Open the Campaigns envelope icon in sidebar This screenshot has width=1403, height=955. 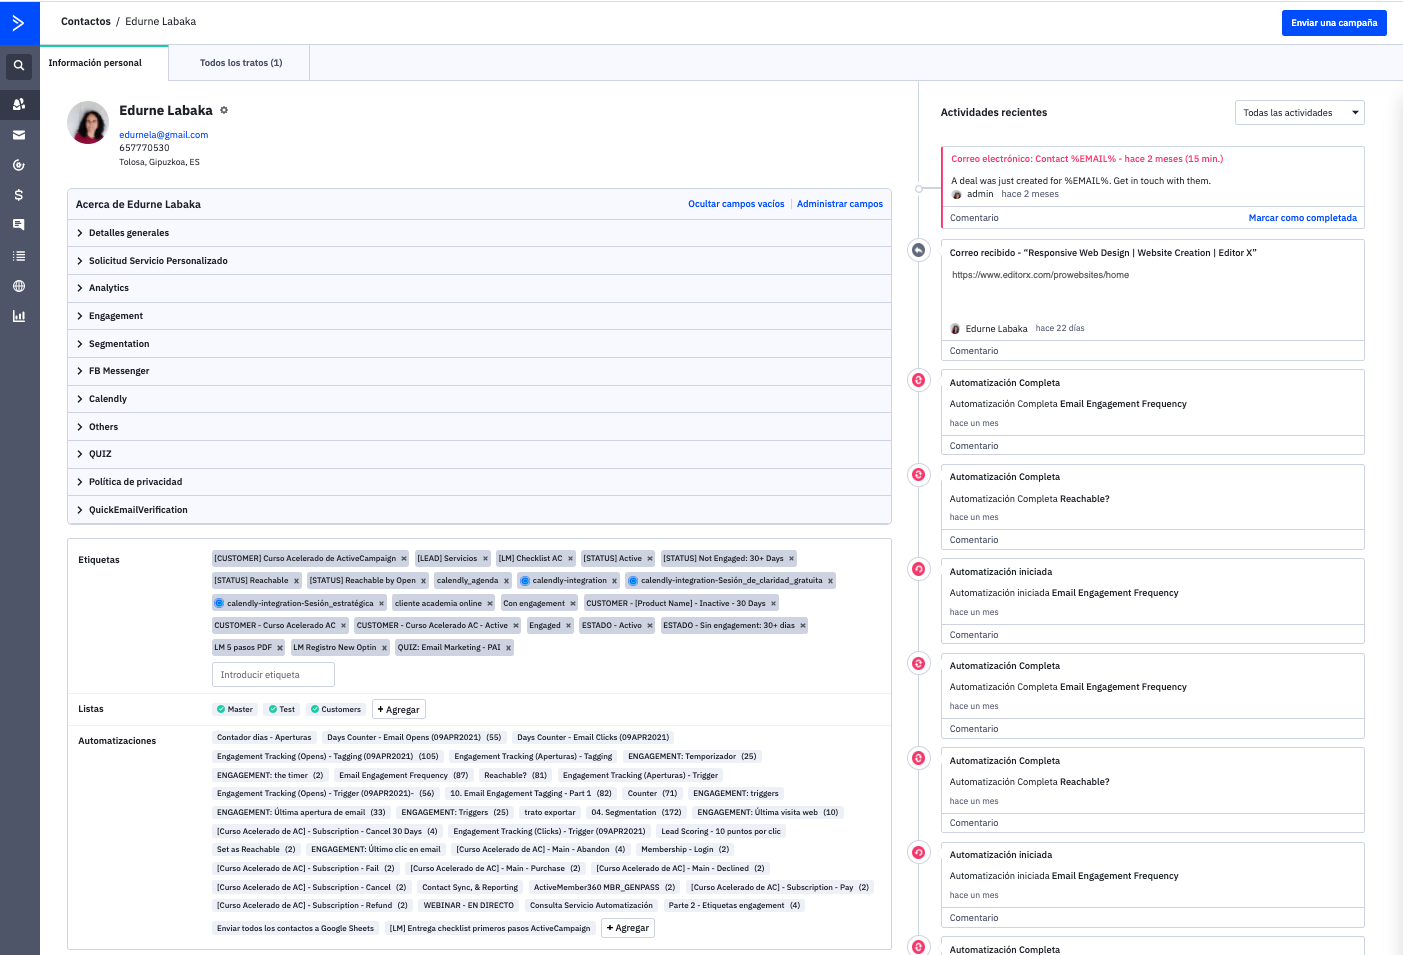(19, 135)
